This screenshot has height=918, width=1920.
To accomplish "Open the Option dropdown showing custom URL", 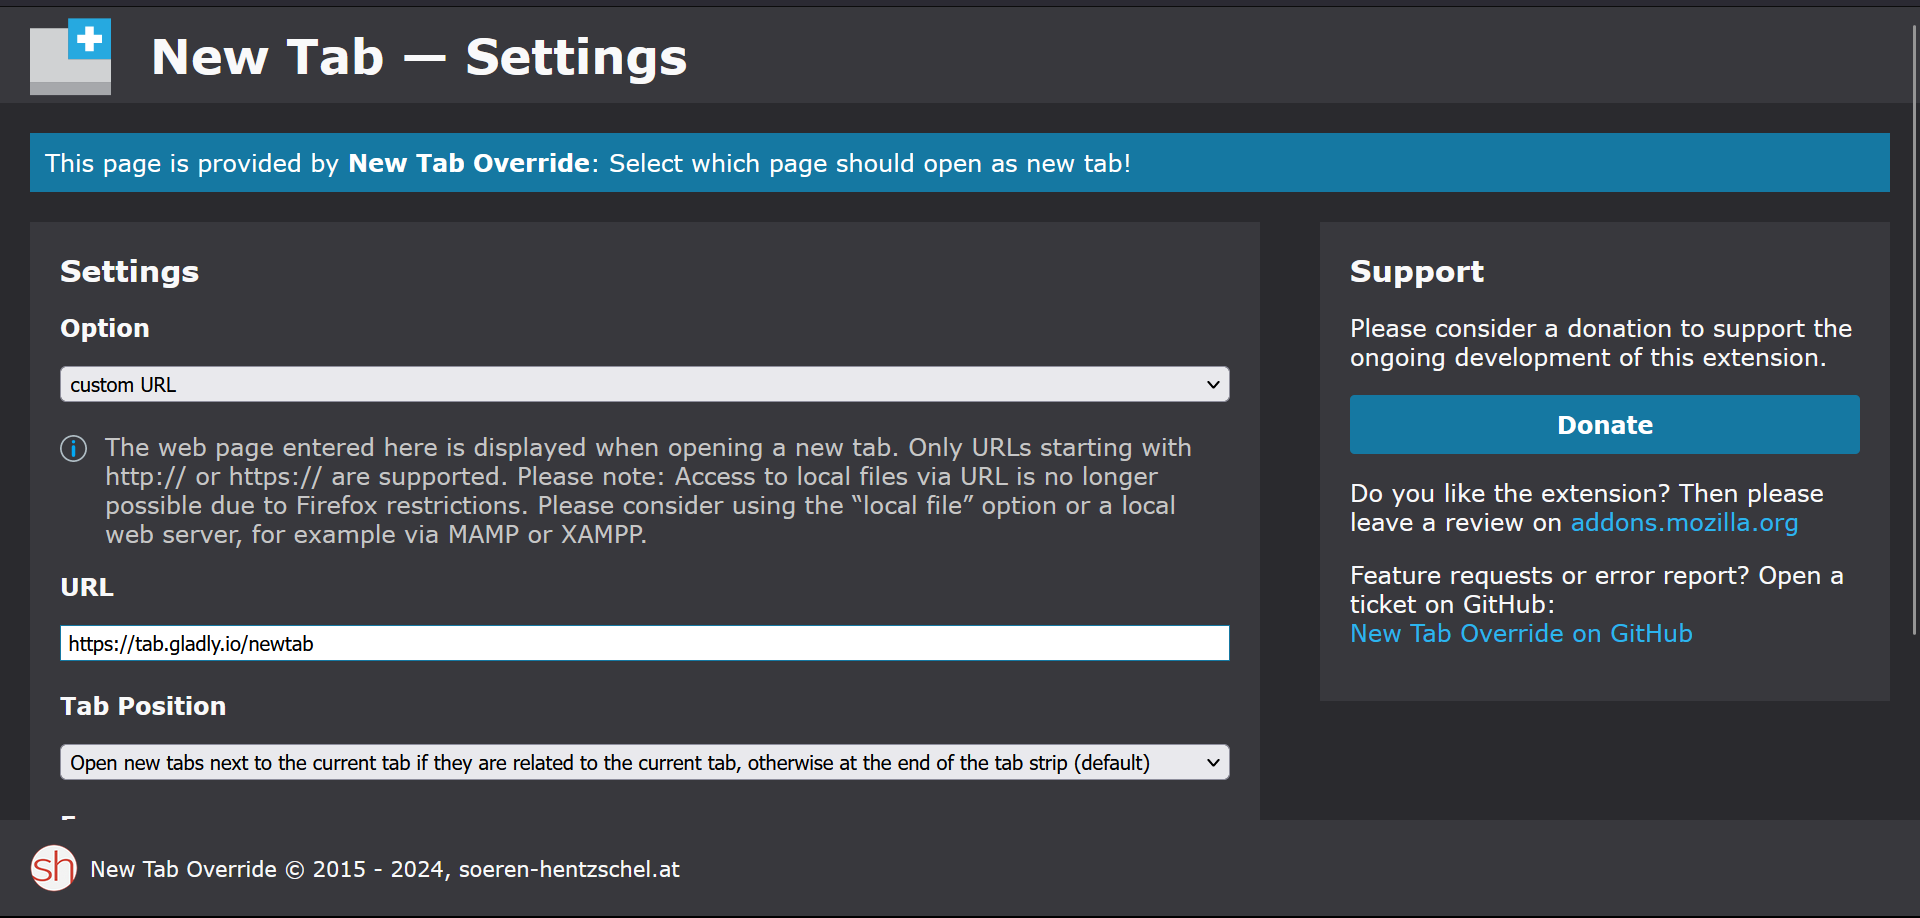I will pos(645,385).
